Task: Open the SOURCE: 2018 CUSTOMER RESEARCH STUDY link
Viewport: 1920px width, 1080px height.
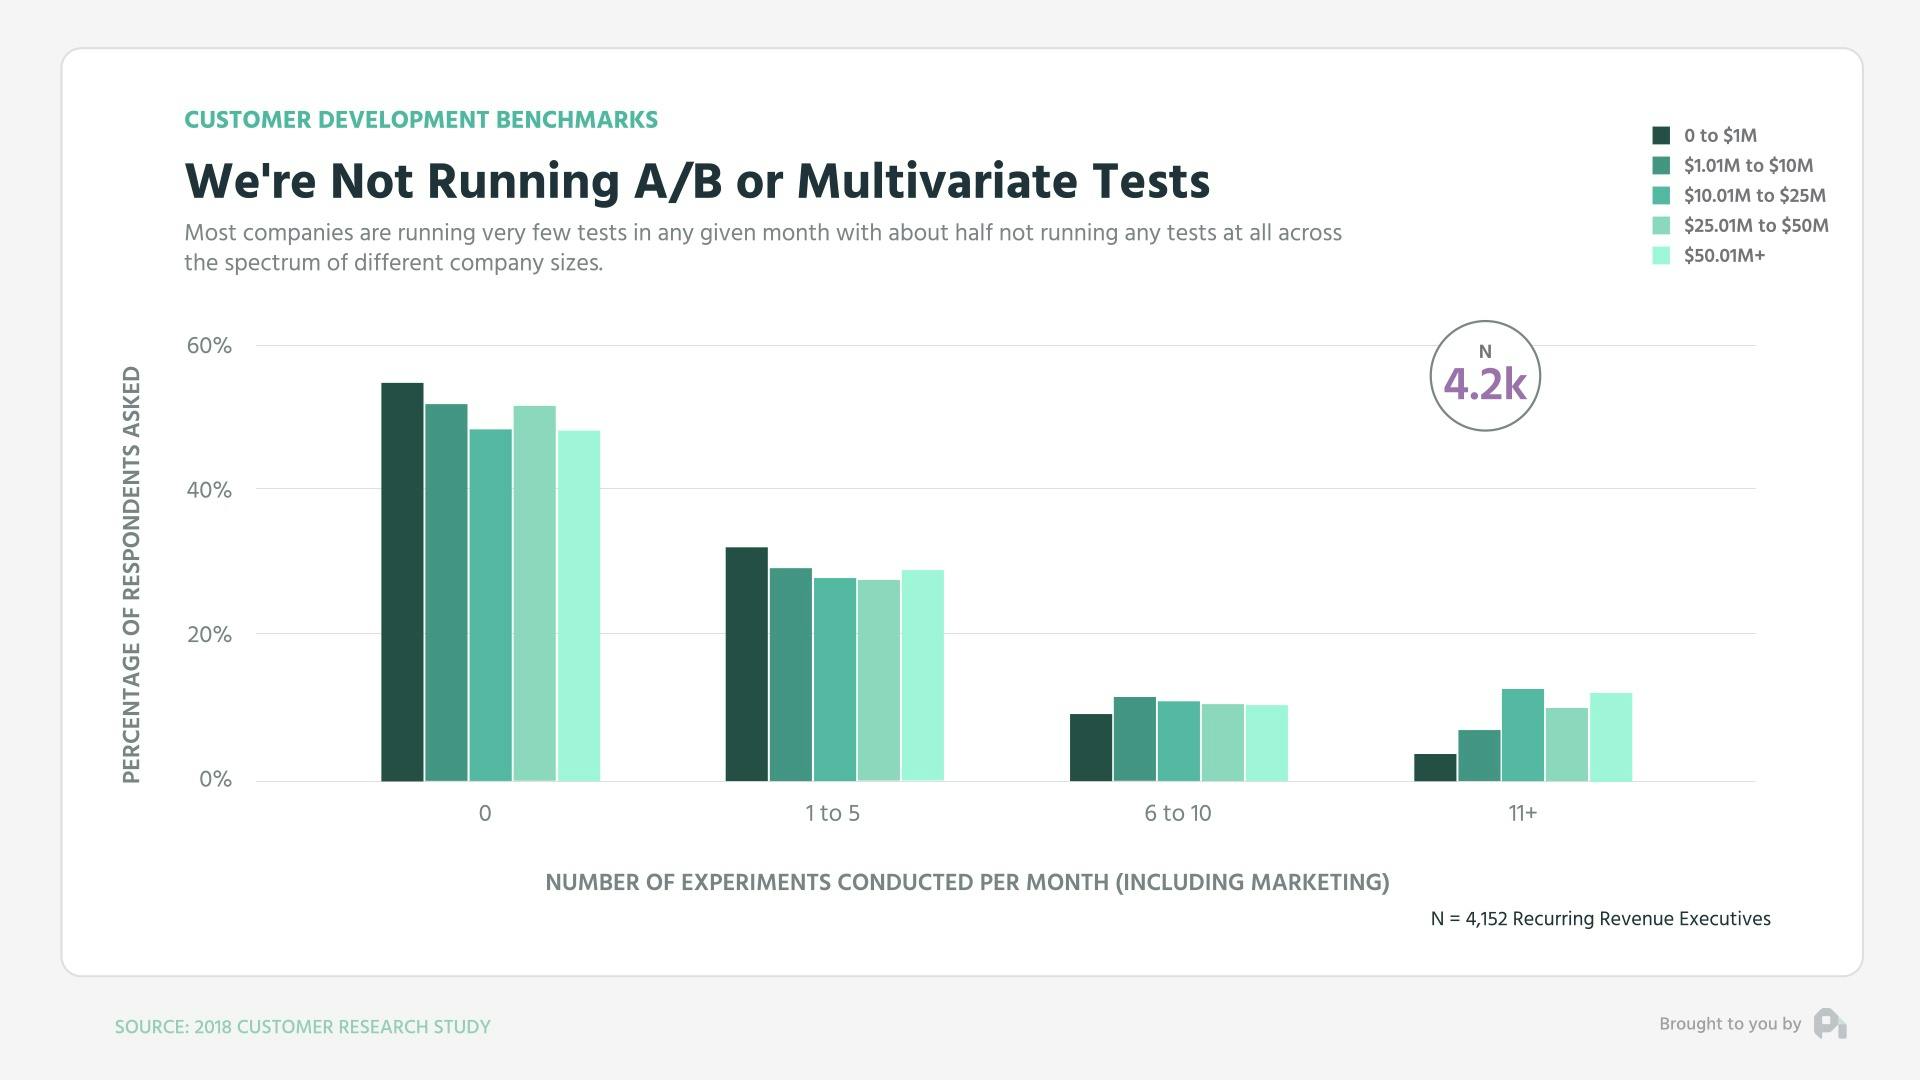Action: (x=302, y=1026)
